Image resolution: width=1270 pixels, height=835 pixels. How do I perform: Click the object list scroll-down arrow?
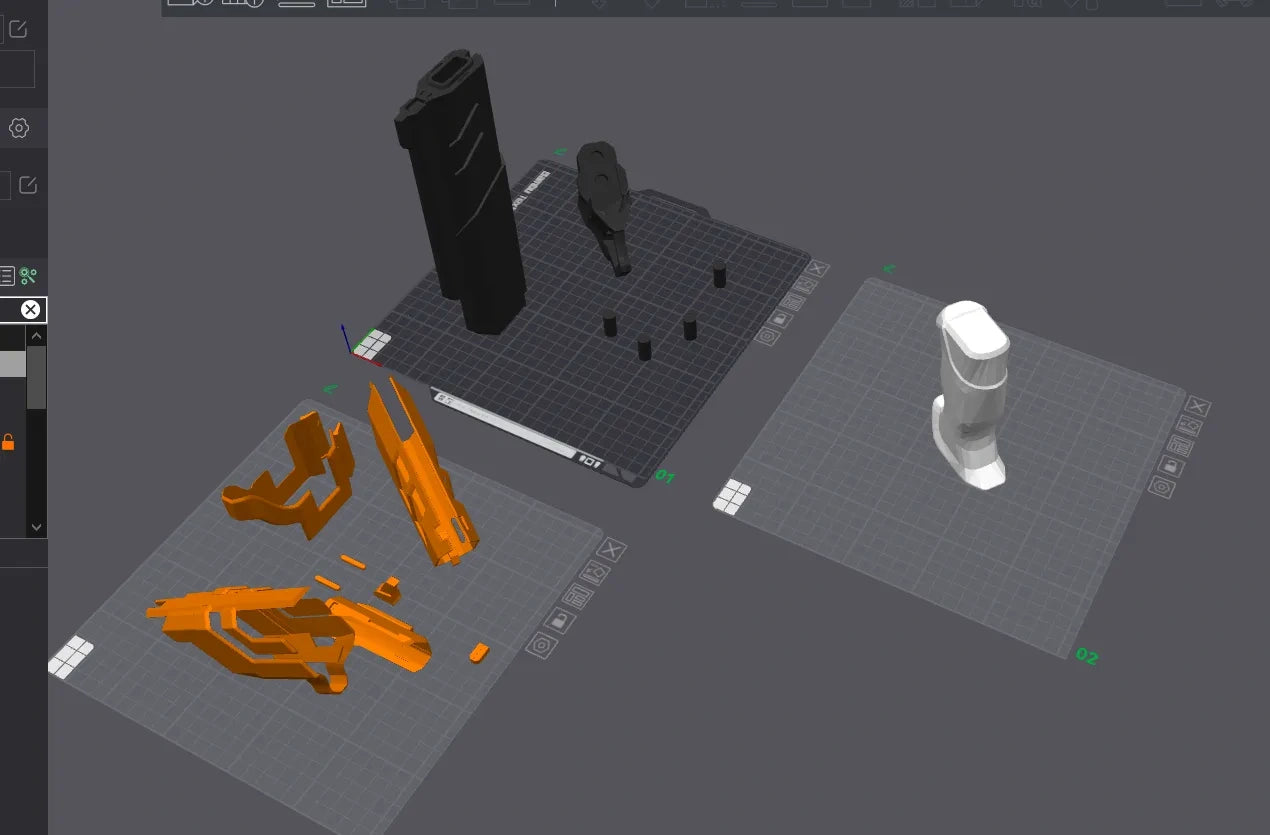click(x=36, y=527)
